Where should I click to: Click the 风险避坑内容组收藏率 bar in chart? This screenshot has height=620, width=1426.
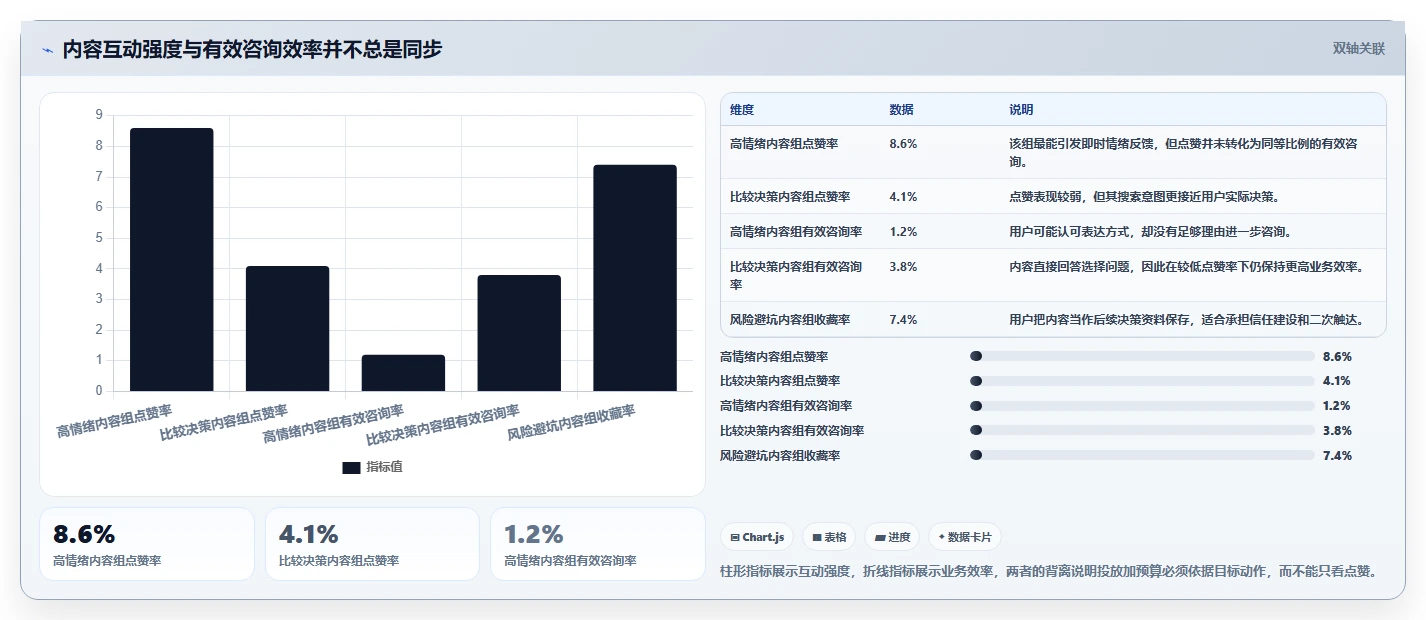point(635,278)
